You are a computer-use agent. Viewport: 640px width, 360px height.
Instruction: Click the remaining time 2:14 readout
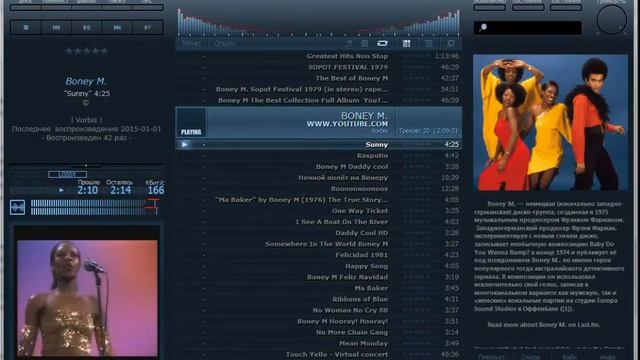pyautogui.click(x=120, y=190)
